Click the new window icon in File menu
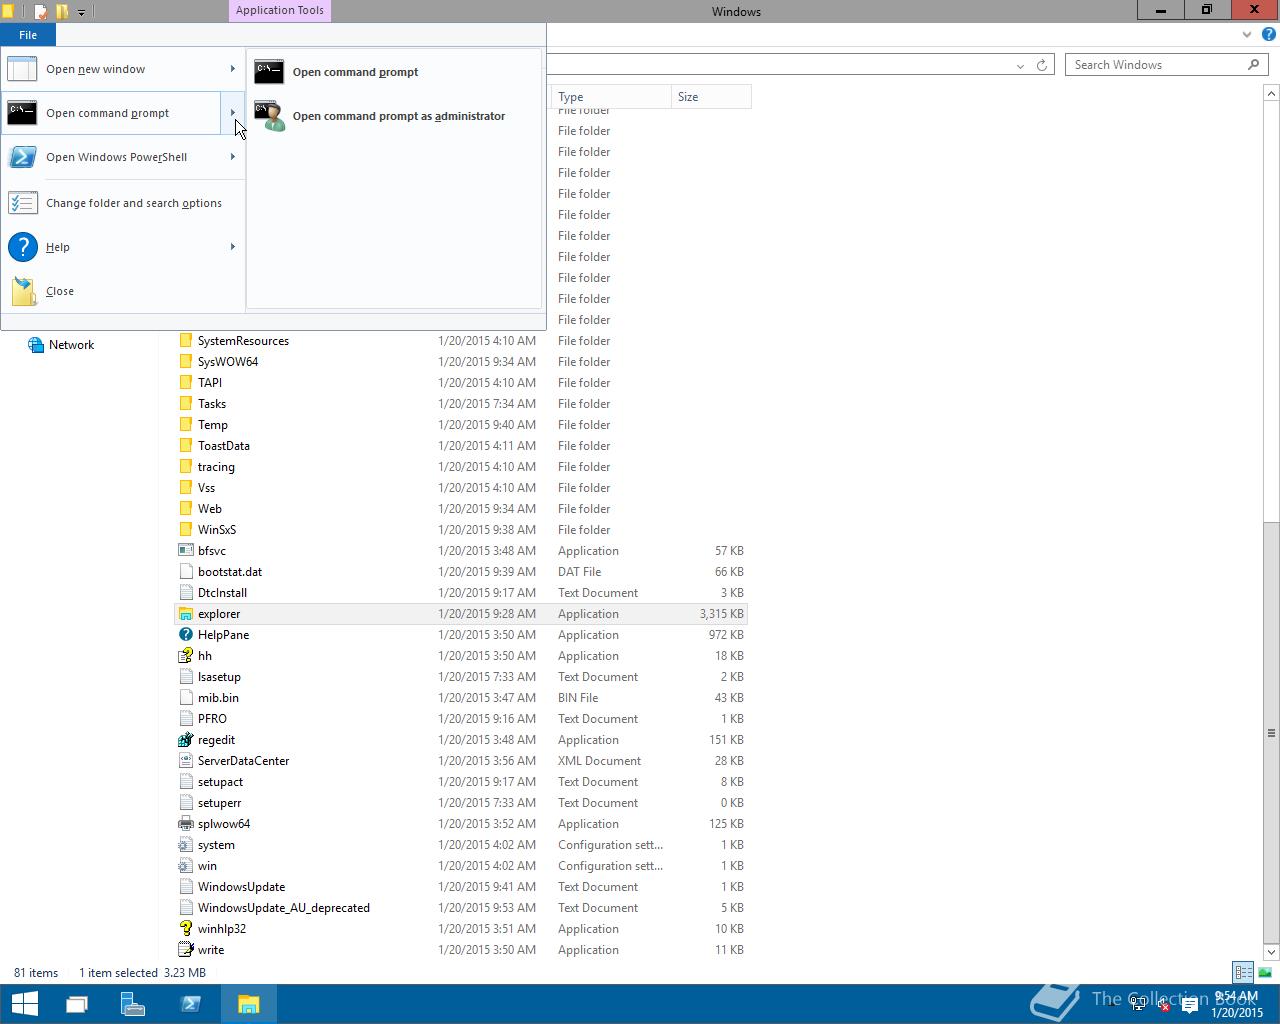1280x1024 pixels. (x=22, y=69)
